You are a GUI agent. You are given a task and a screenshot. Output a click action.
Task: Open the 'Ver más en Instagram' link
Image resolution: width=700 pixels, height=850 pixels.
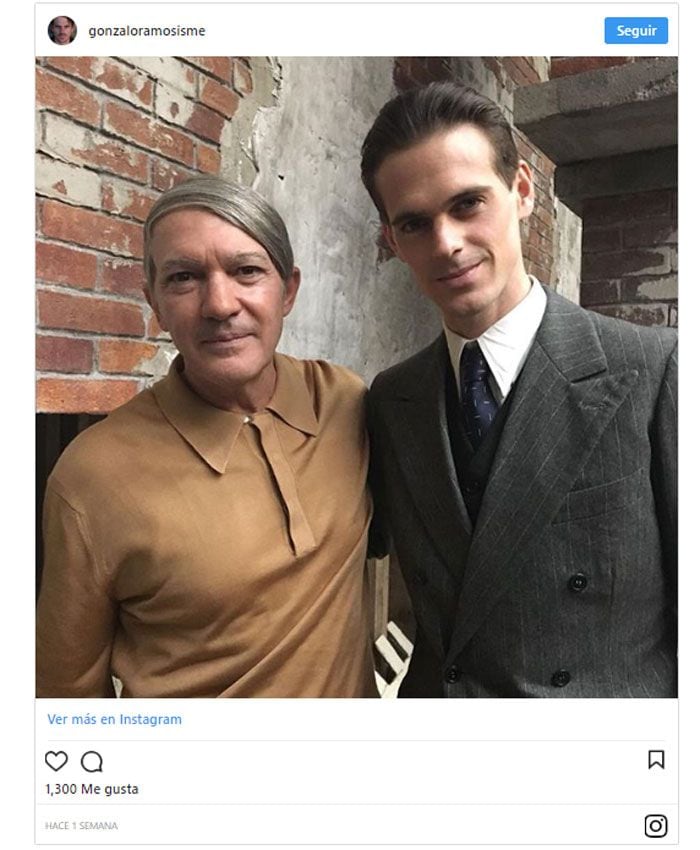pyautogui.click(x=114, y=719)
